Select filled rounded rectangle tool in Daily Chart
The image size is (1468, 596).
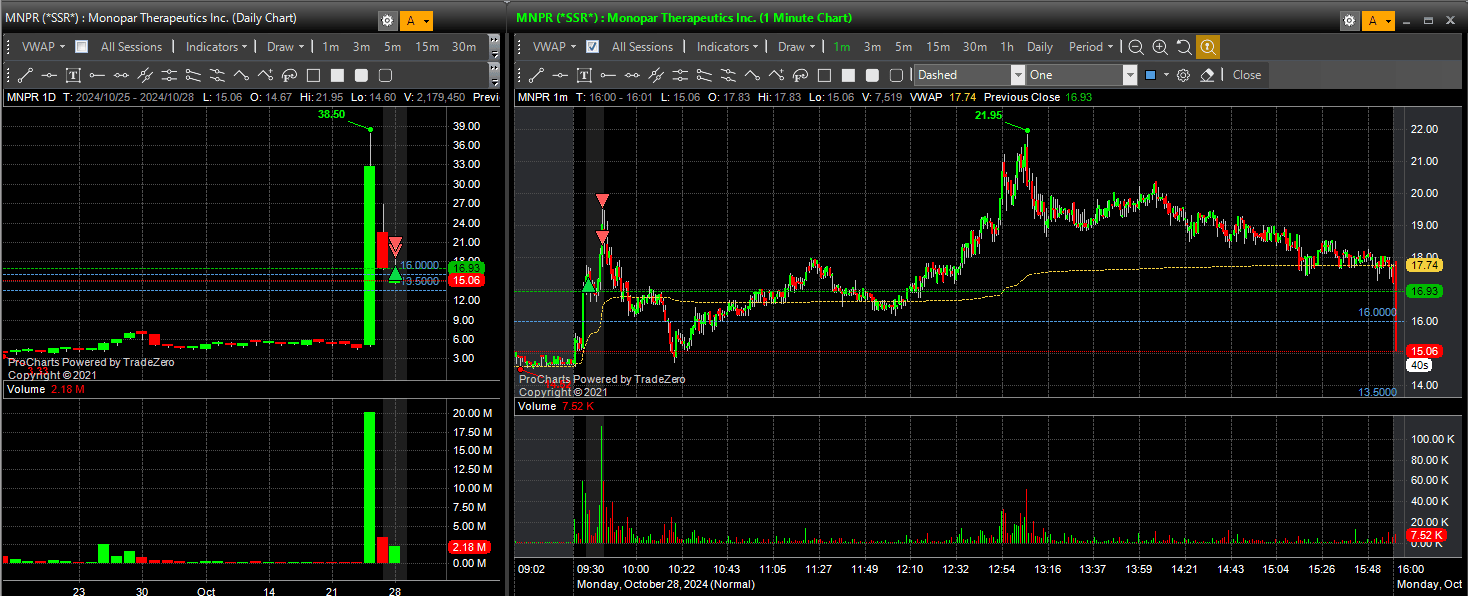pos(361,75)
